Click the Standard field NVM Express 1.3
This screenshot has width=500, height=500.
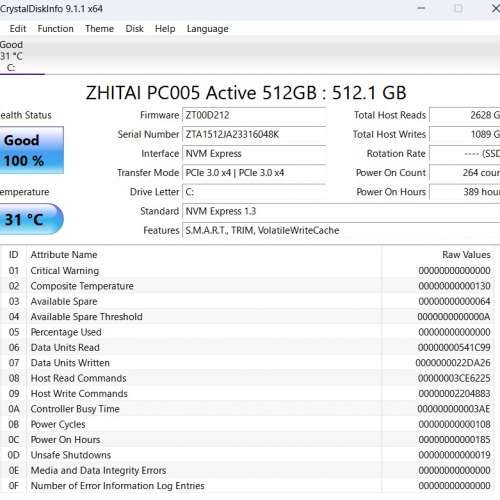coord(341,211)
